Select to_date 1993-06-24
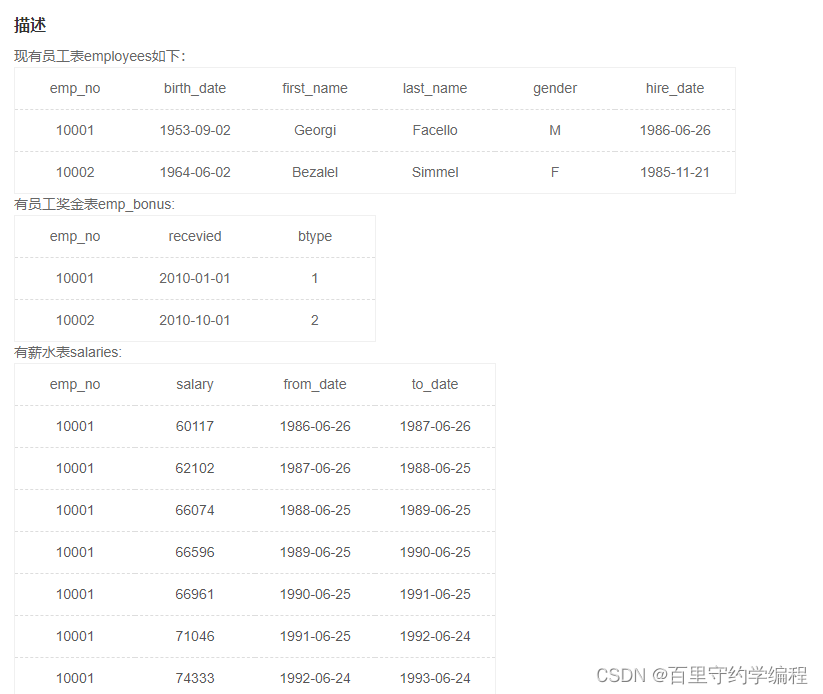This screenshot has height=694, width=823. [x=435, y=678]
